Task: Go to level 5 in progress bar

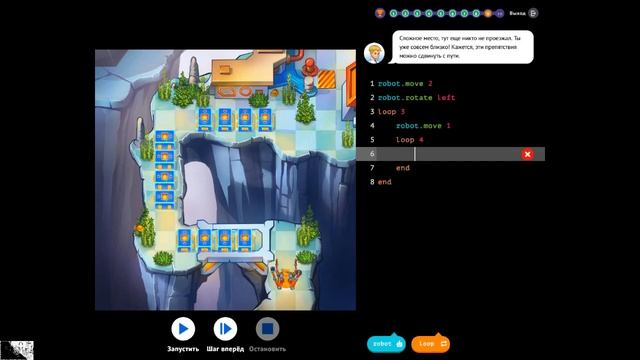Action: 441,13
